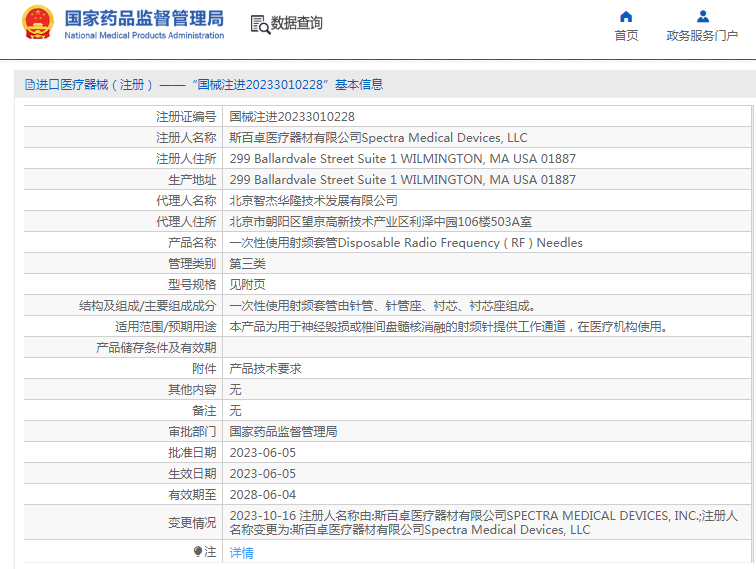Open 政务服务门户 portal link
Image resolution: width=756 pixels, height=569 pixels.
(702, 36)
